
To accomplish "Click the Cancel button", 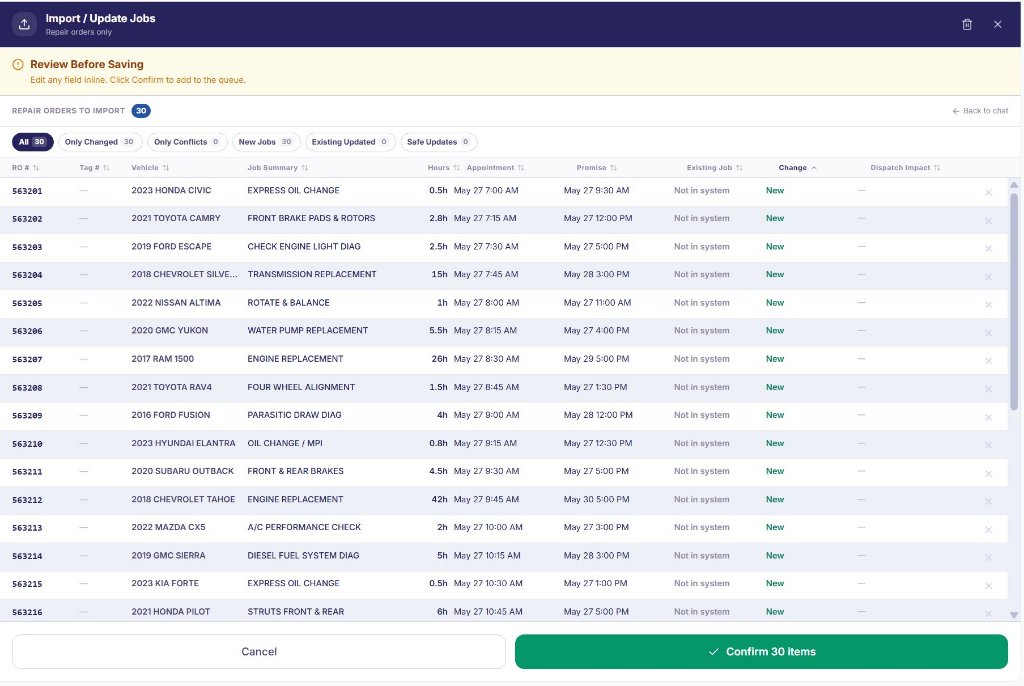I will (259, 651).
